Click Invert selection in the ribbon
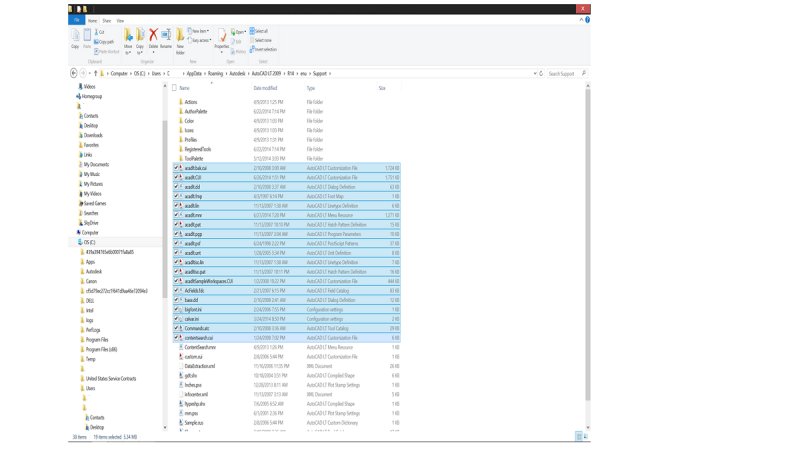Image resolution: width=800 pixels, height=450 pixels. click(x=265, y=48)
